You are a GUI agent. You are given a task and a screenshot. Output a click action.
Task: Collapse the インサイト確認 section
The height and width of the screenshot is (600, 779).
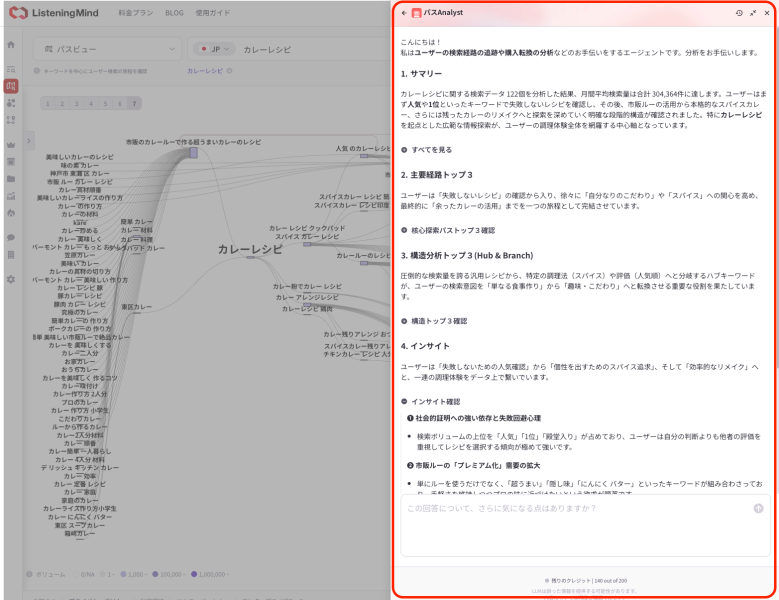433,401
